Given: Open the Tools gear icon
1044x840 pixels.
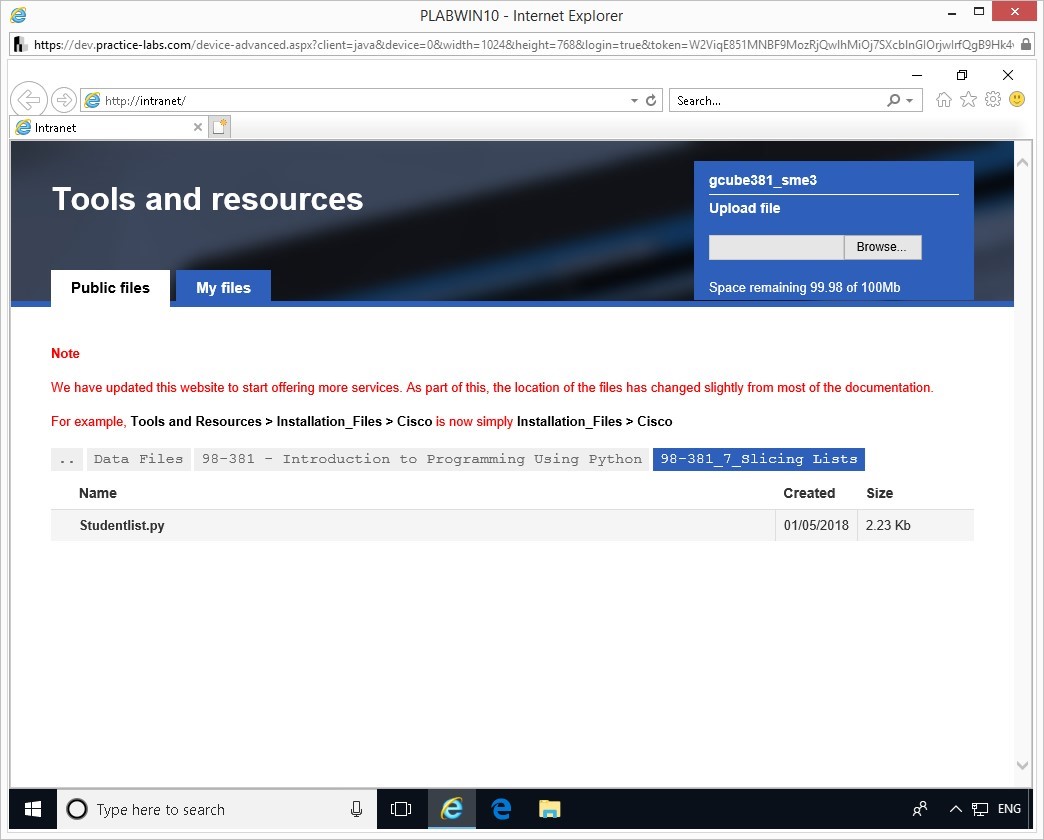Looking at the screenshot, I should (x=993, y=100).
